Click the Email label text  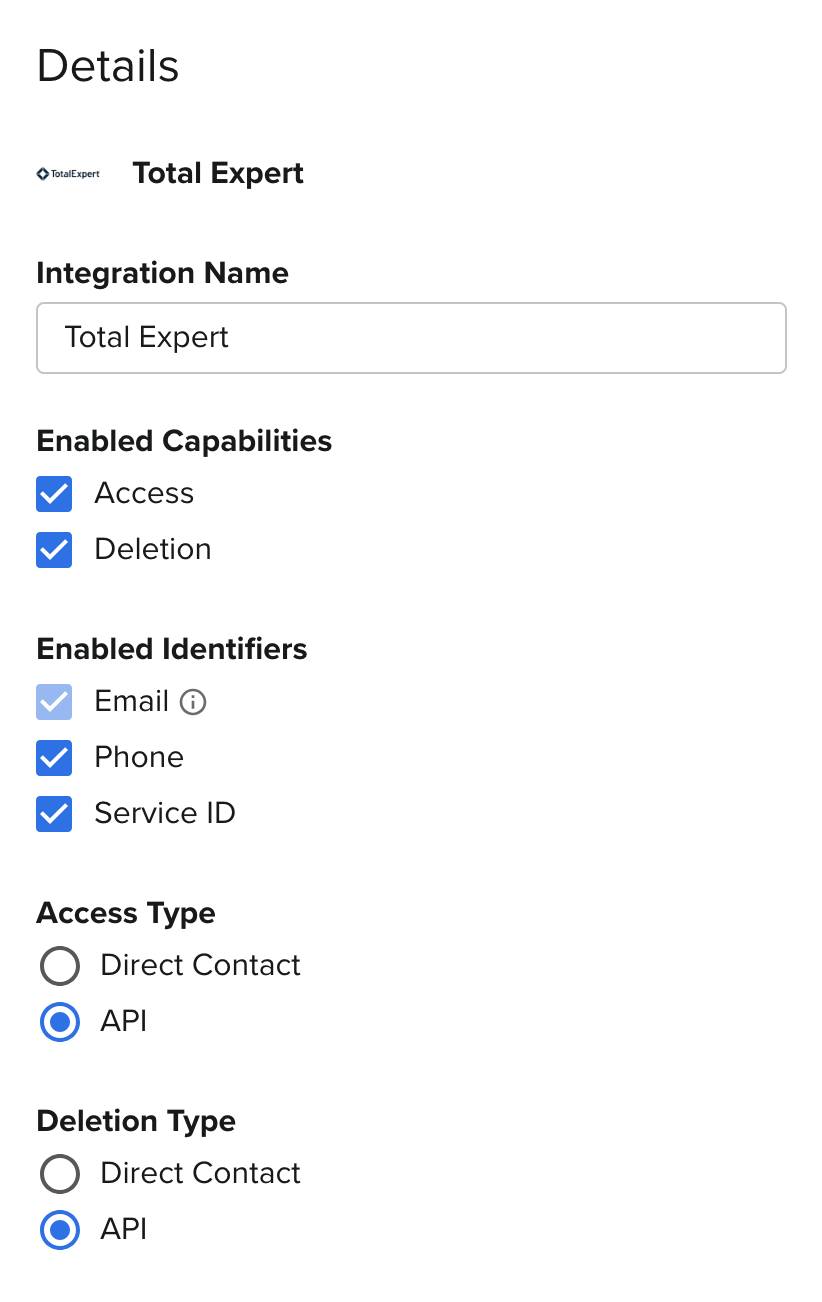click(x=131, y=702)
